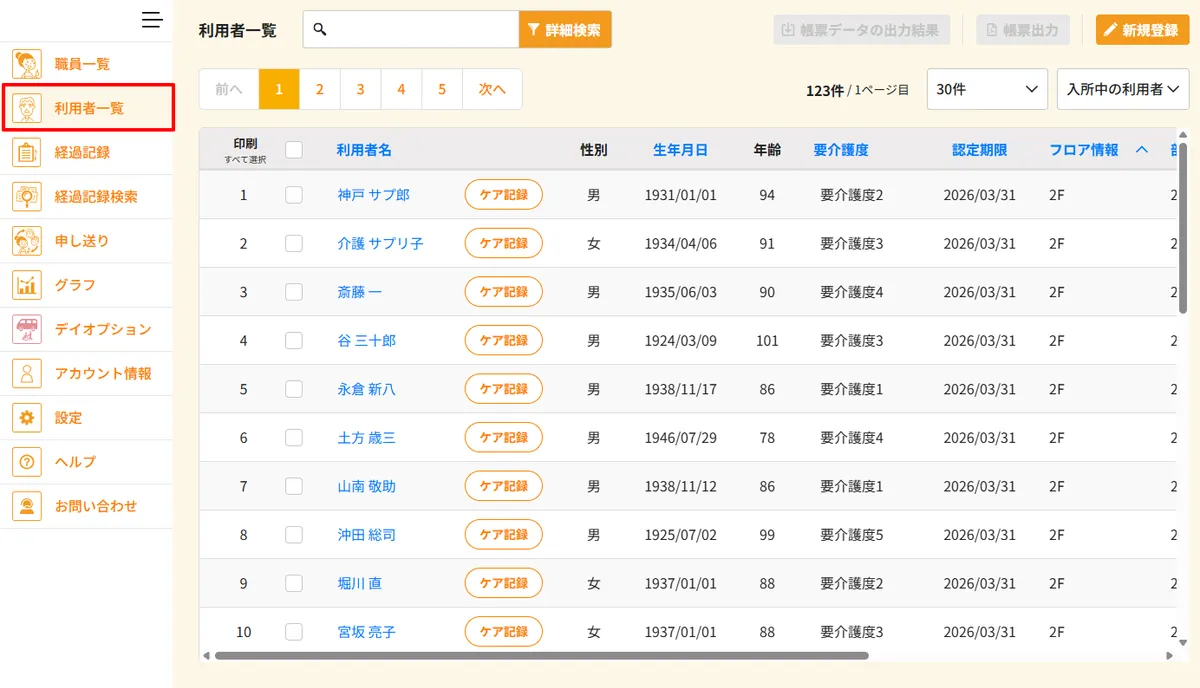The image size is (1200, 688).
Task: Click the ヘルプ question mark icon
Action: (x=27, y=461)
